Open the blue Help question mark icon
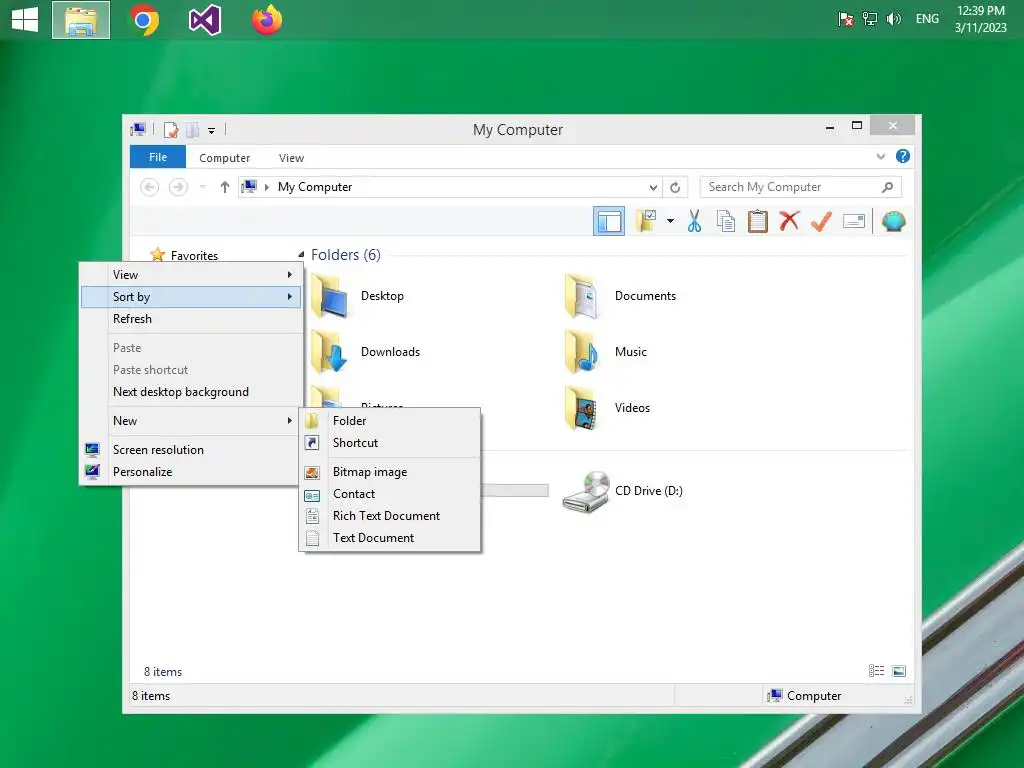 point(903,156)
